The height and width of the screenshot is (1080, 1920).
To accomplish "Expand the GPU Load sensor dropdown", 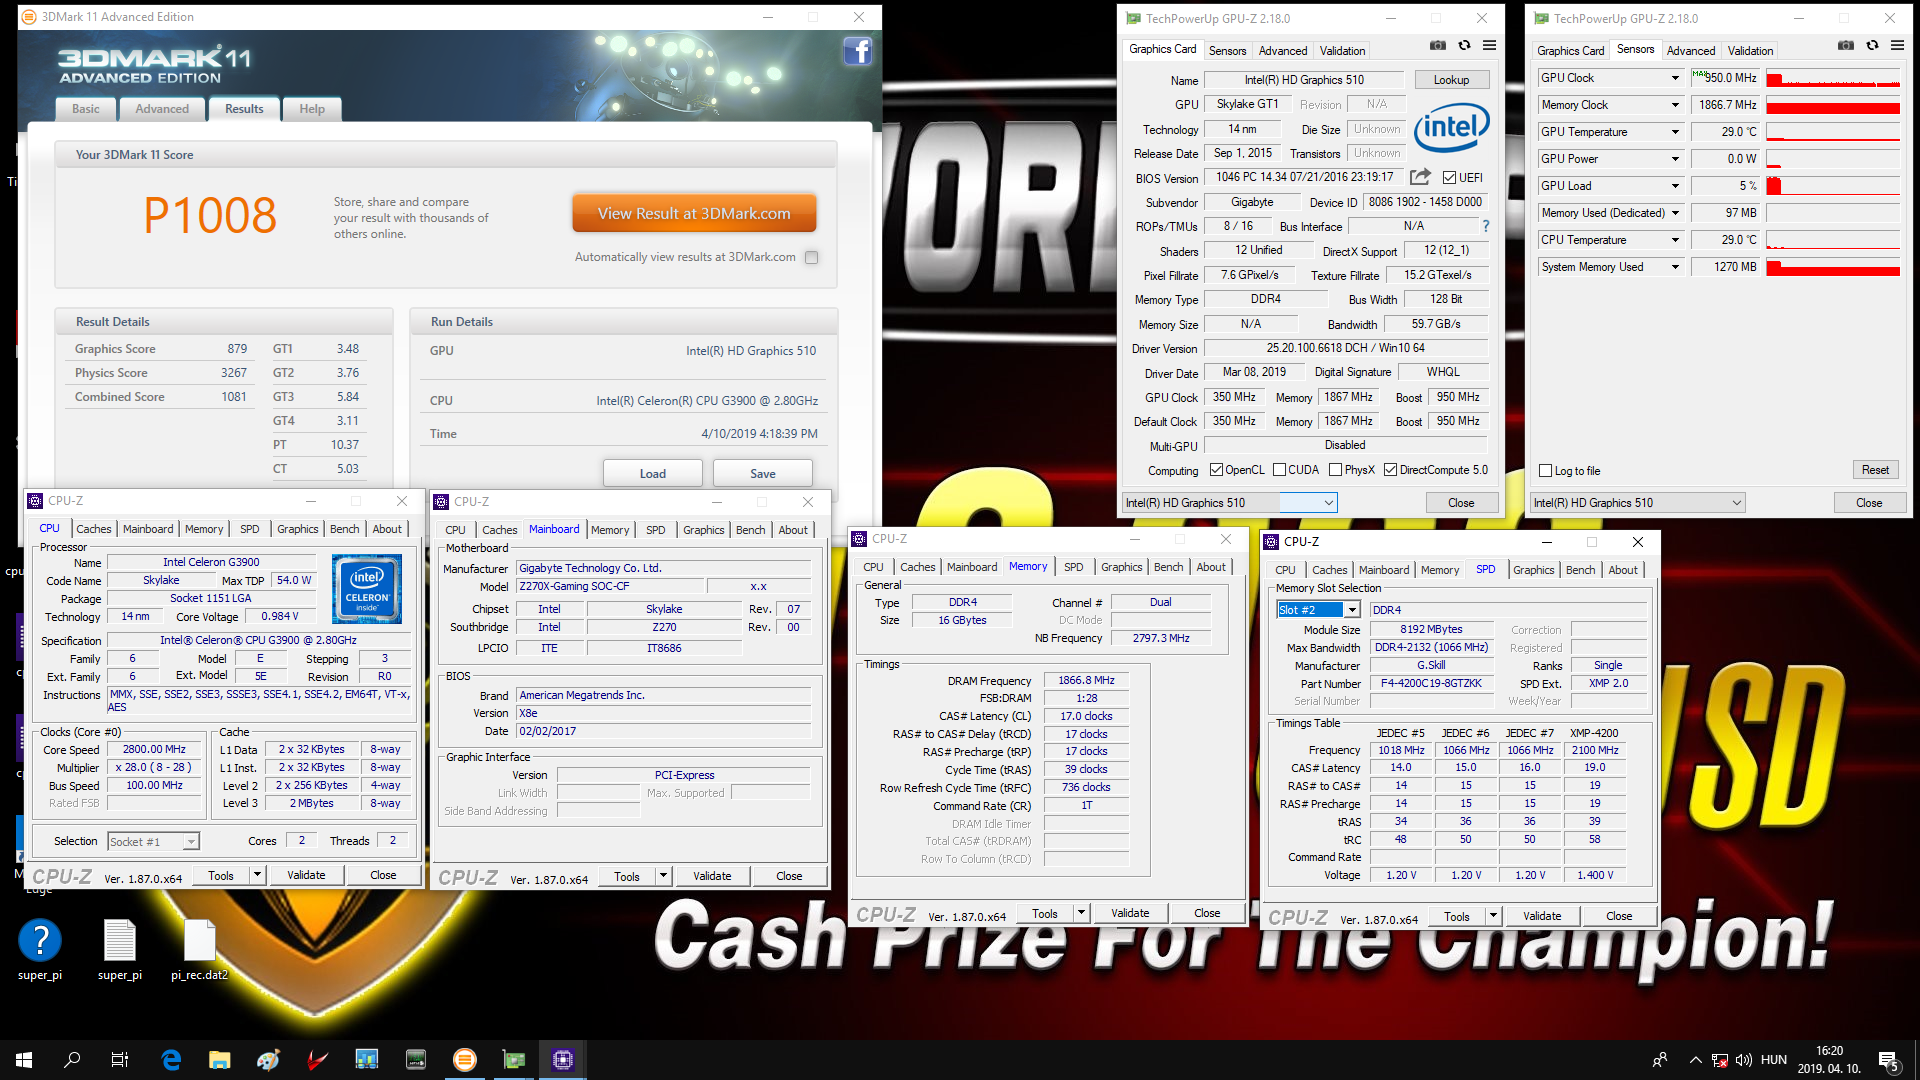I will (1675, 186).
